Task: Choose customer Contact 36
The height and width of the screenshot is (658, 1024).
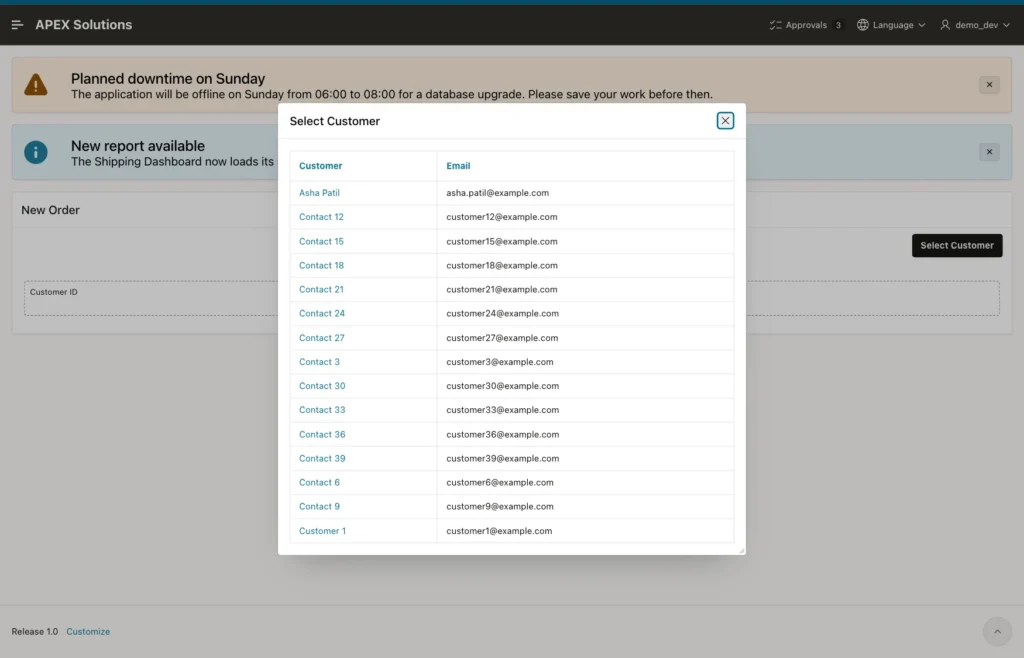Action: tap(322, 434)
